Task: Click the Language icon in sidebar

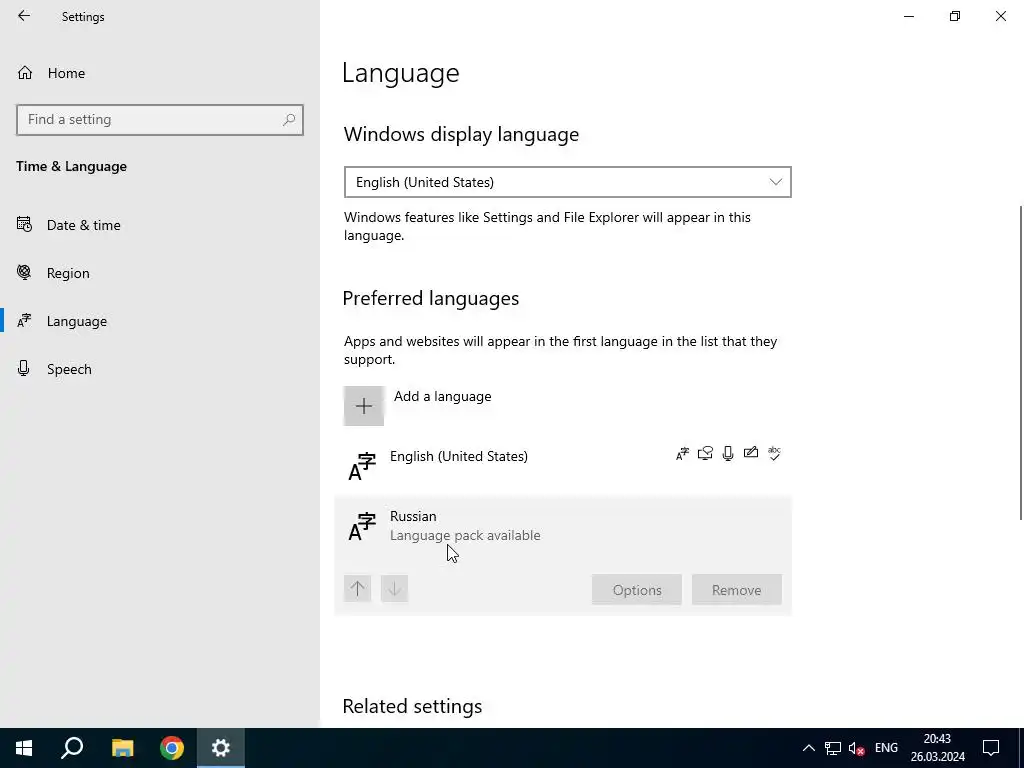Action: [24, 321]
